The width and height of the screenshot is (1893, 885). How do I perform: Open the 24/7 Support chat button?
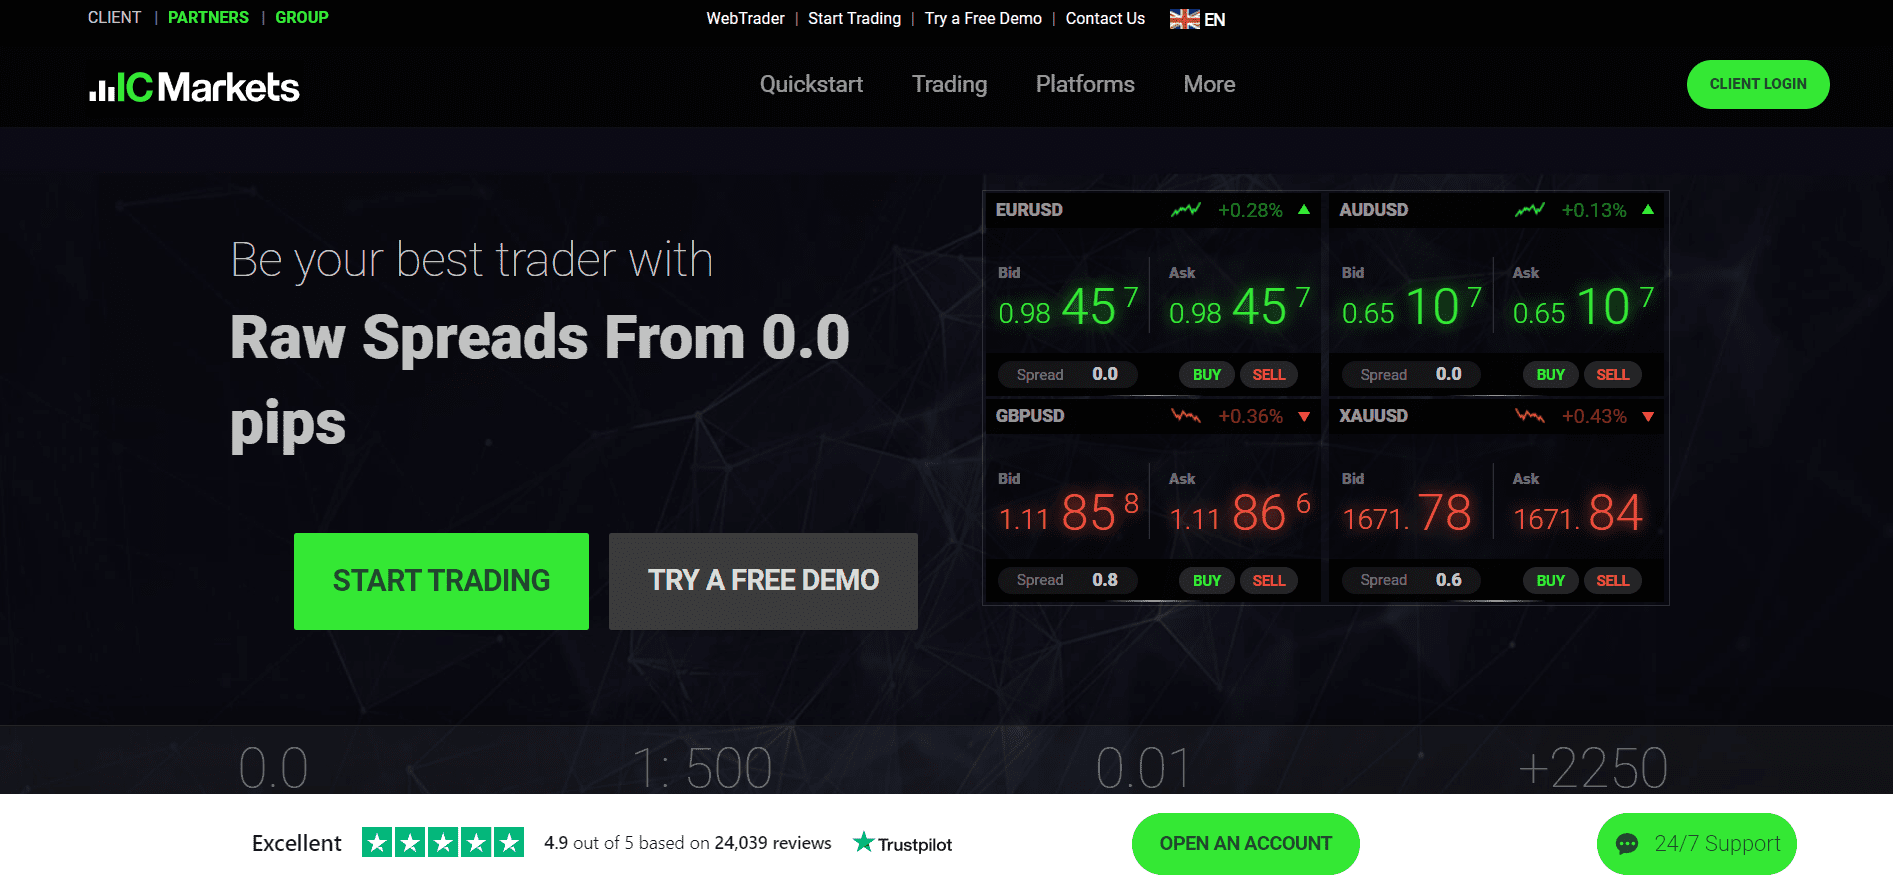[x=1697, y=844]
